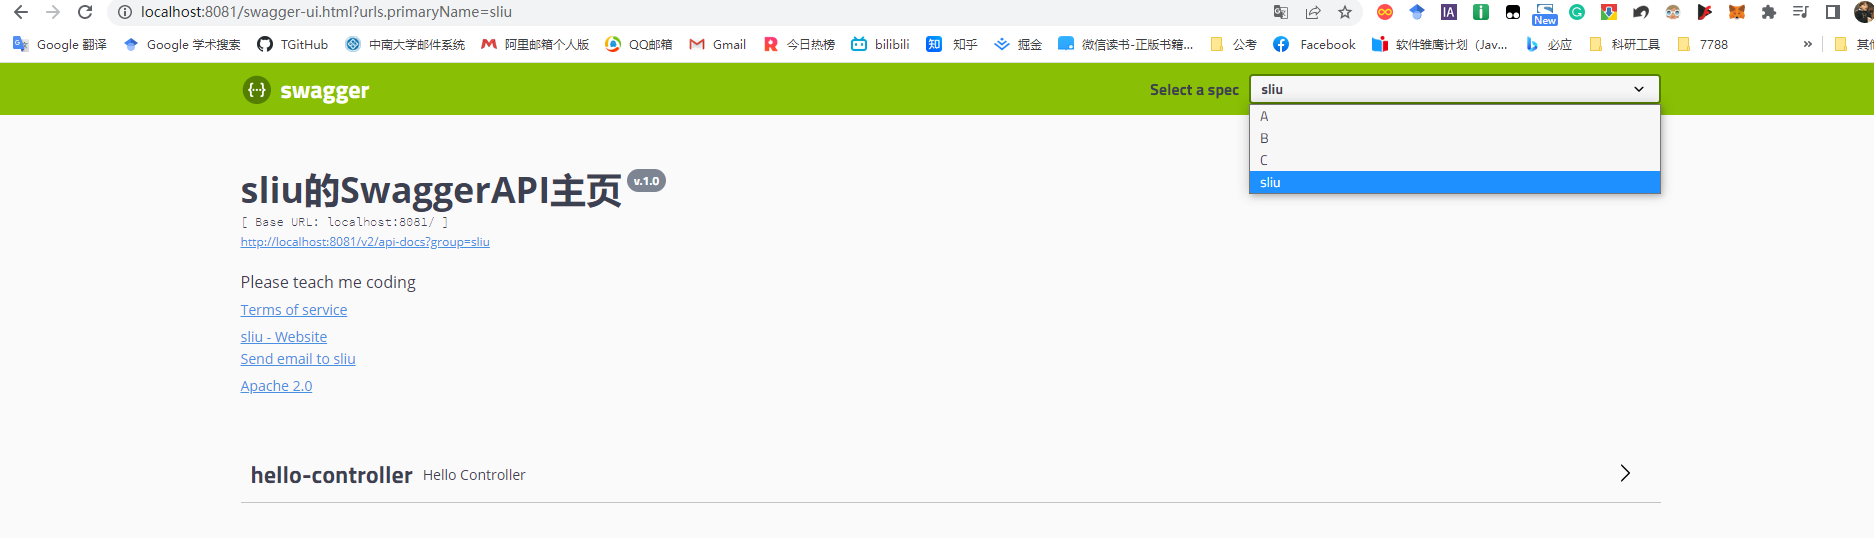The height and width of the screenshot is (538, 1874).
Task: Open the black Tampermonkey extension icon
Action: tap(1513, 12)
